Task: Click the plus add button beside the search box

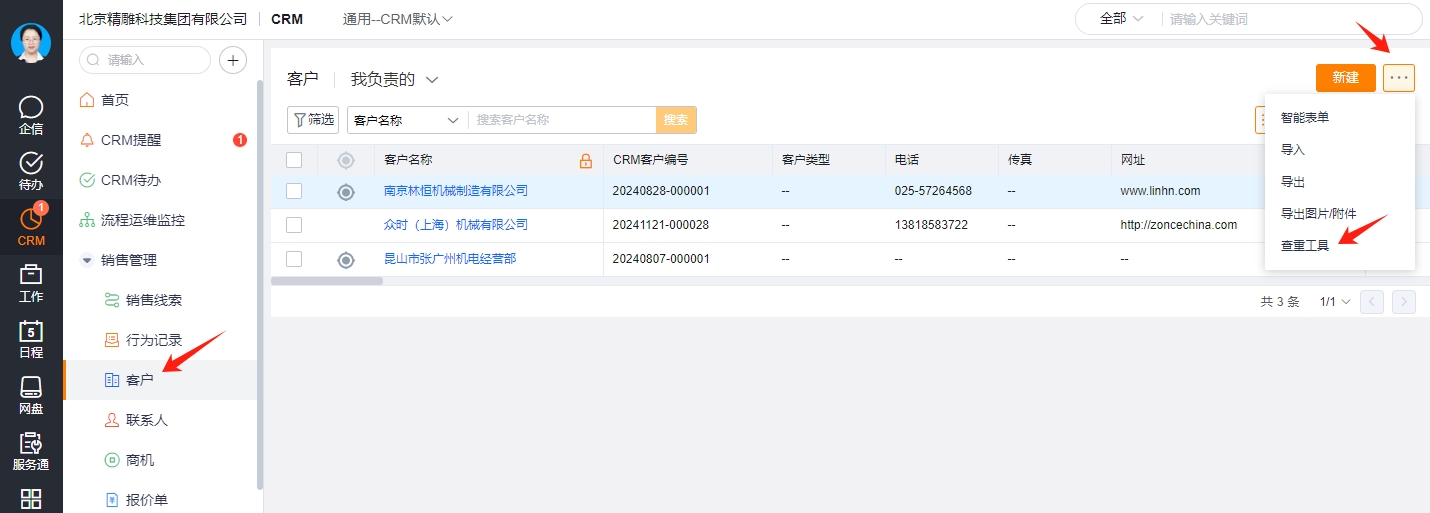Action: coord(233,60)
